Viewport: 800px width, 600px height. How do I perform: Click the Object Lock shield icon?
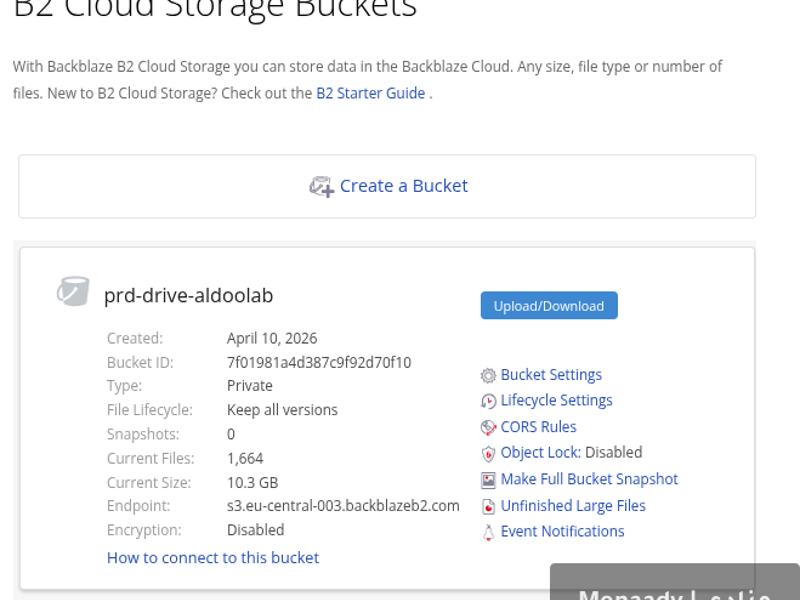tap(488, 454)
